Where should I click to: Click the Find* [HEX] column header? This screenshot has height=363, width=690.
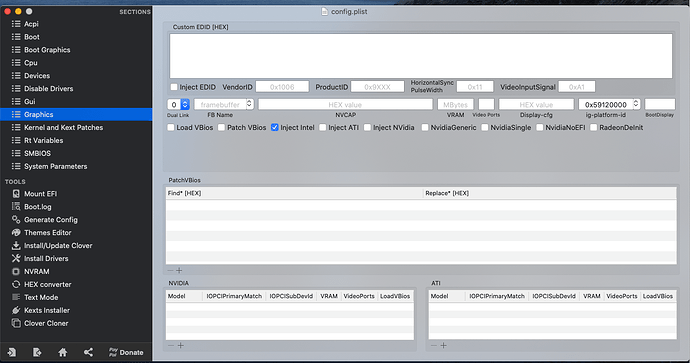pos(294,193)
